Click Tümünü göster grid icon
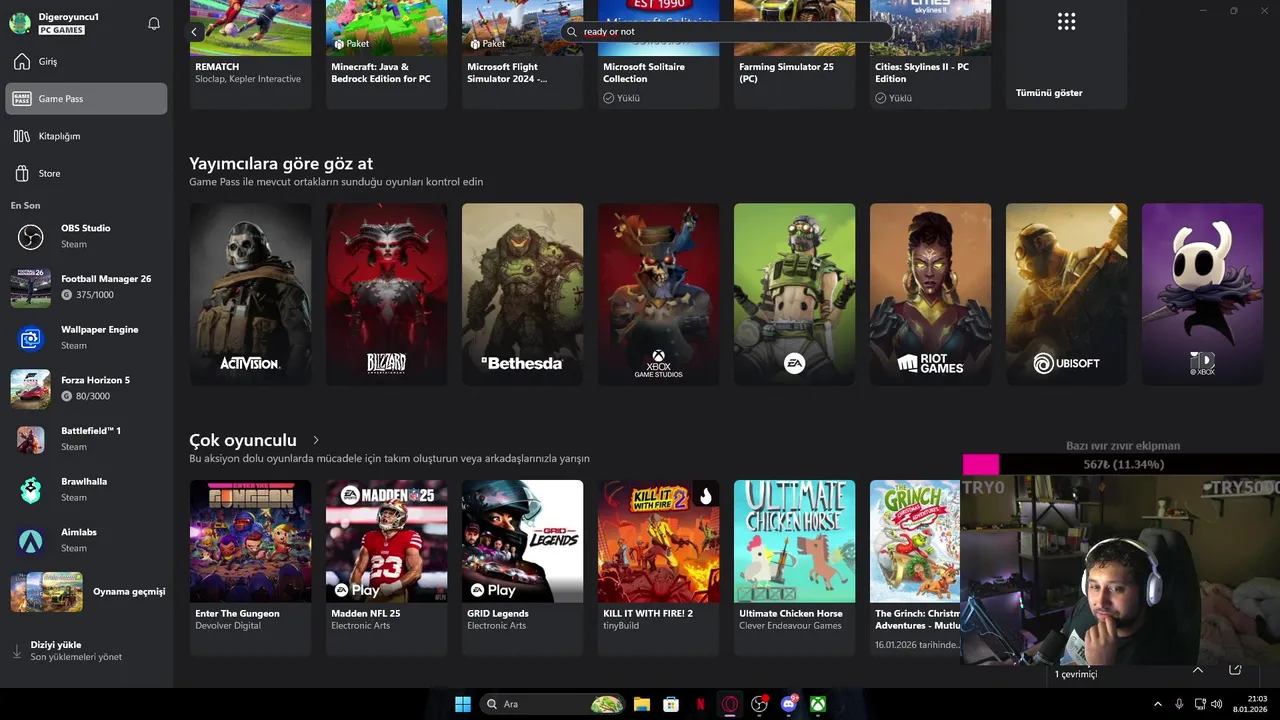 click(1066, 21)
